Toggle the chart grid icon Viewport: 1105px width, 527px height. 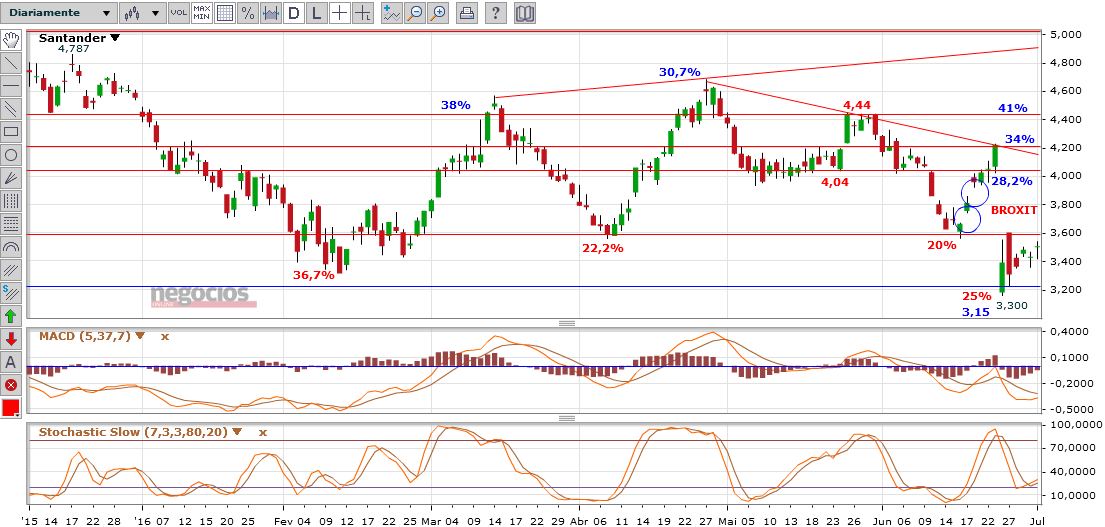225,12
